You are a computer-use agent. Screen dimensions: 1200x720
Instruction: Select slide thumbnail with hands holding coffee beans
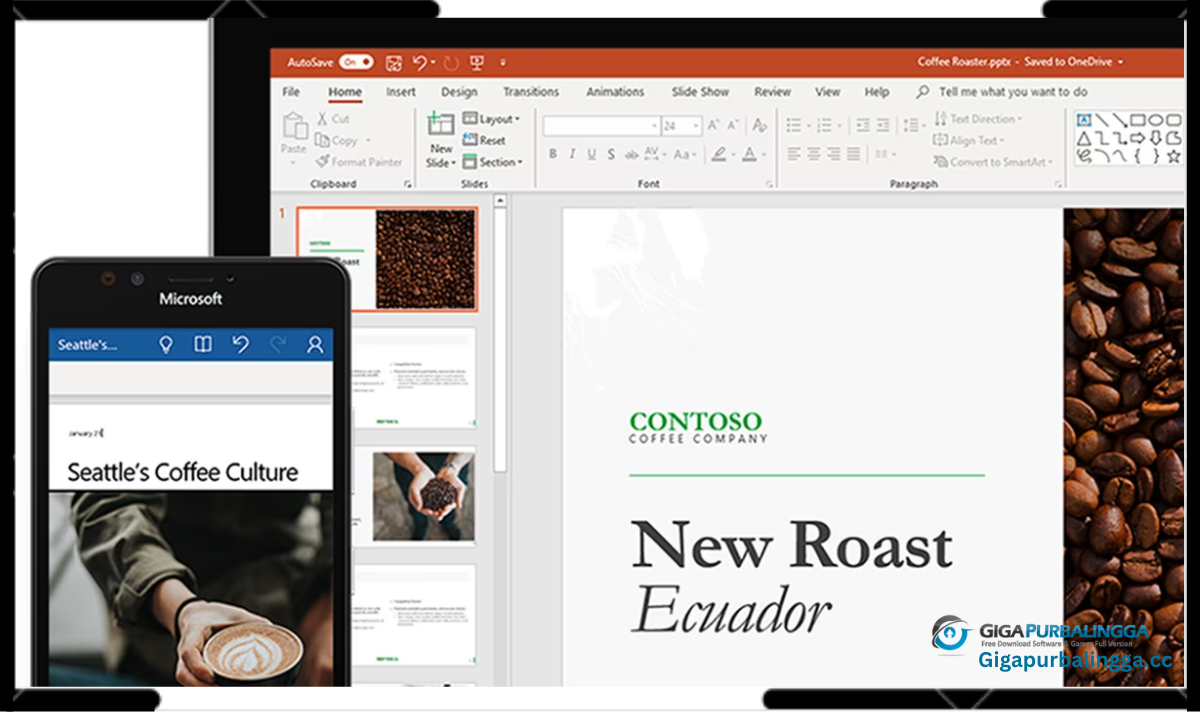[424, 496]
